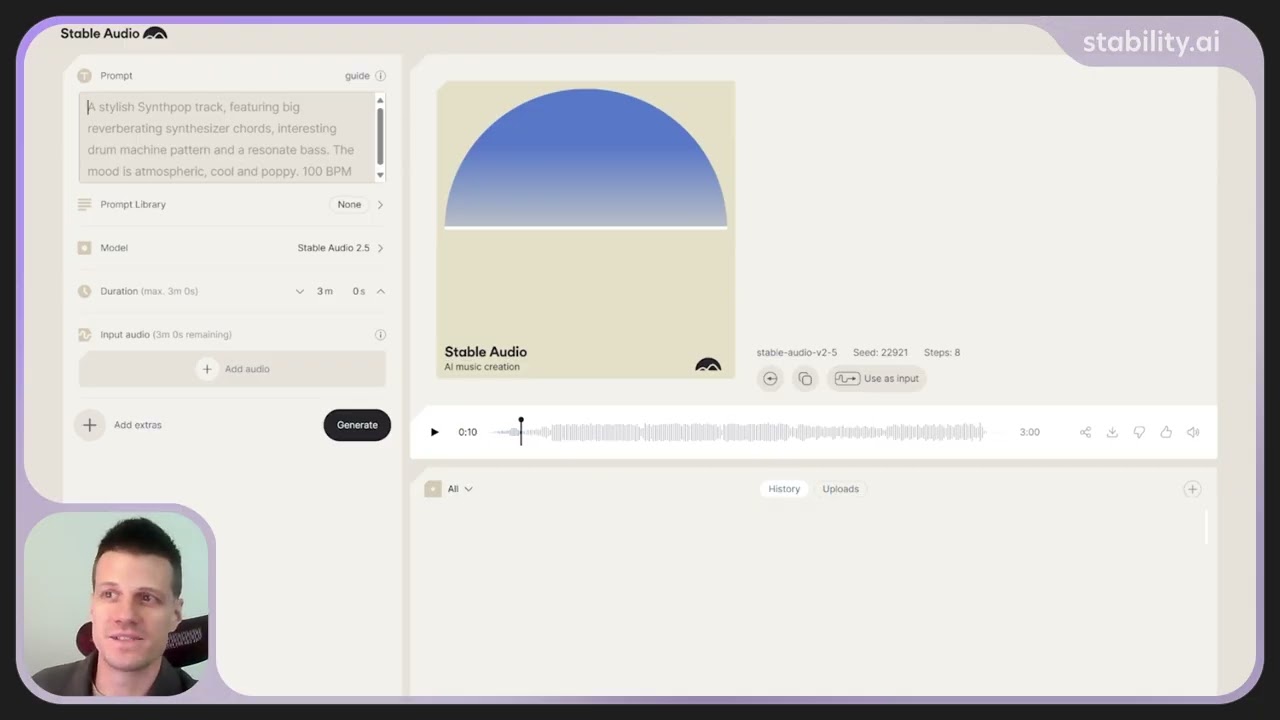Screen dimensions: 1280x720
Task: Play the generated audio track
Action: tap(434, 432)
